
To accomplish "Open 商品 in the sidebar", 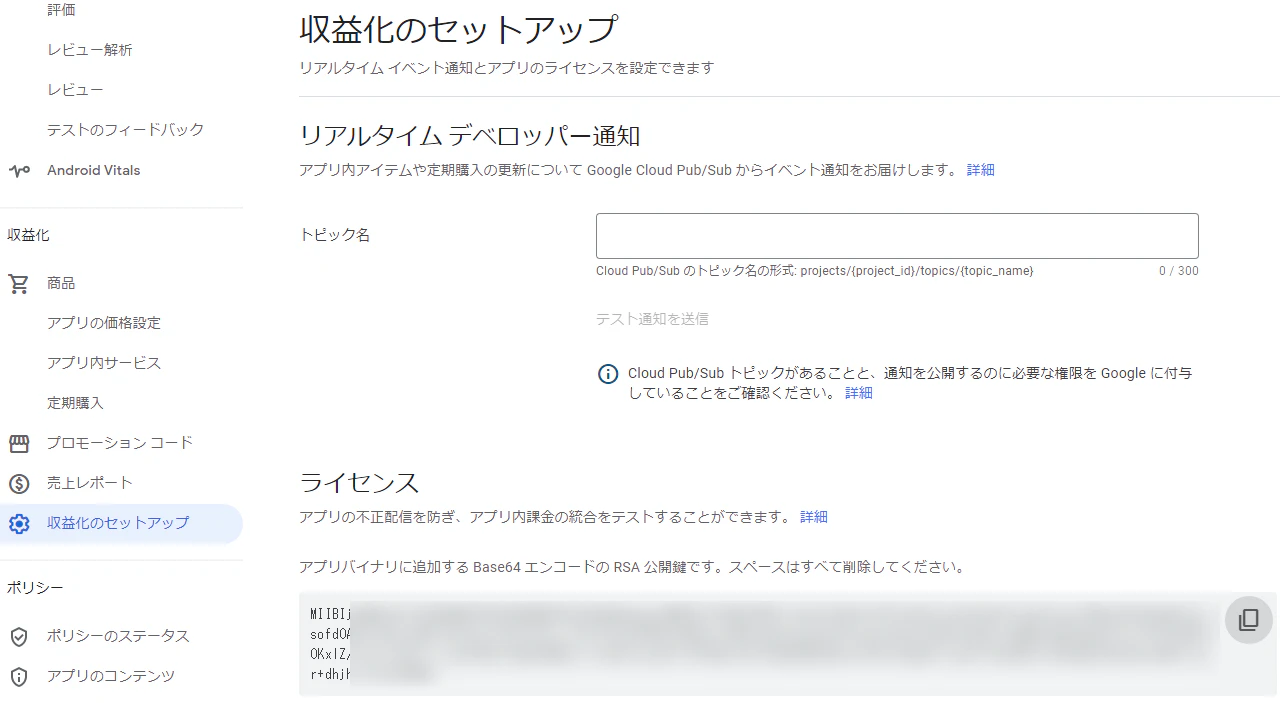I will pyautogui.click(x=61, y=284).
